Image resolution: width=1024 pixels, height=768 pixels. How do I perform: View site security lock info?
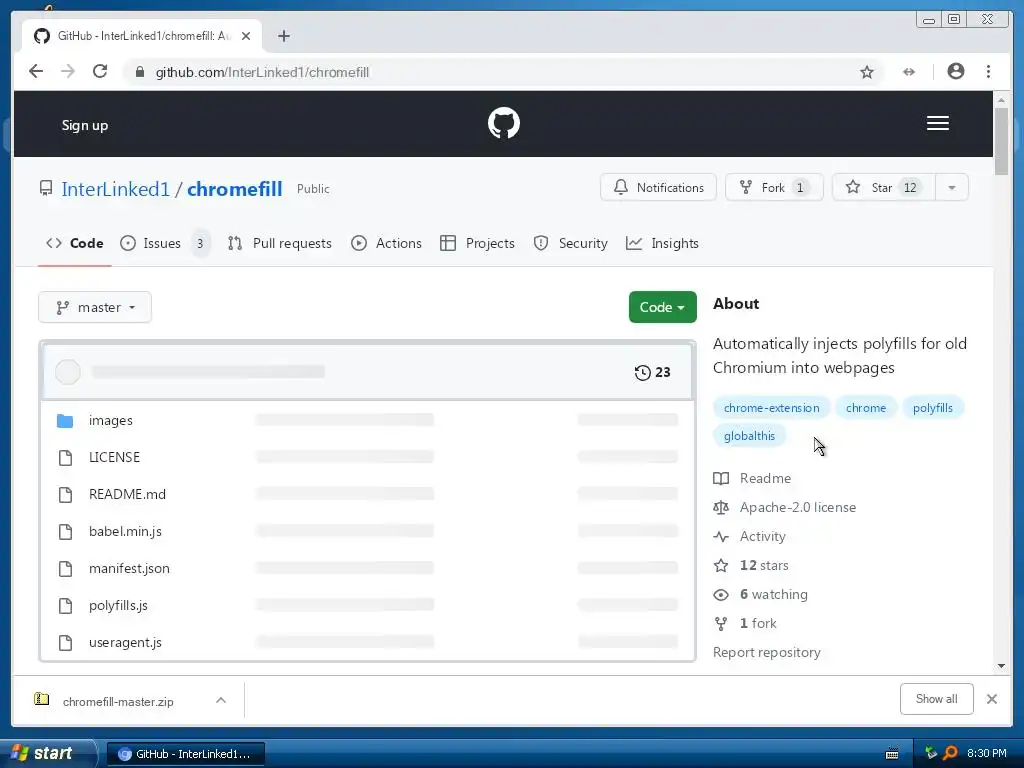point(140,72)
